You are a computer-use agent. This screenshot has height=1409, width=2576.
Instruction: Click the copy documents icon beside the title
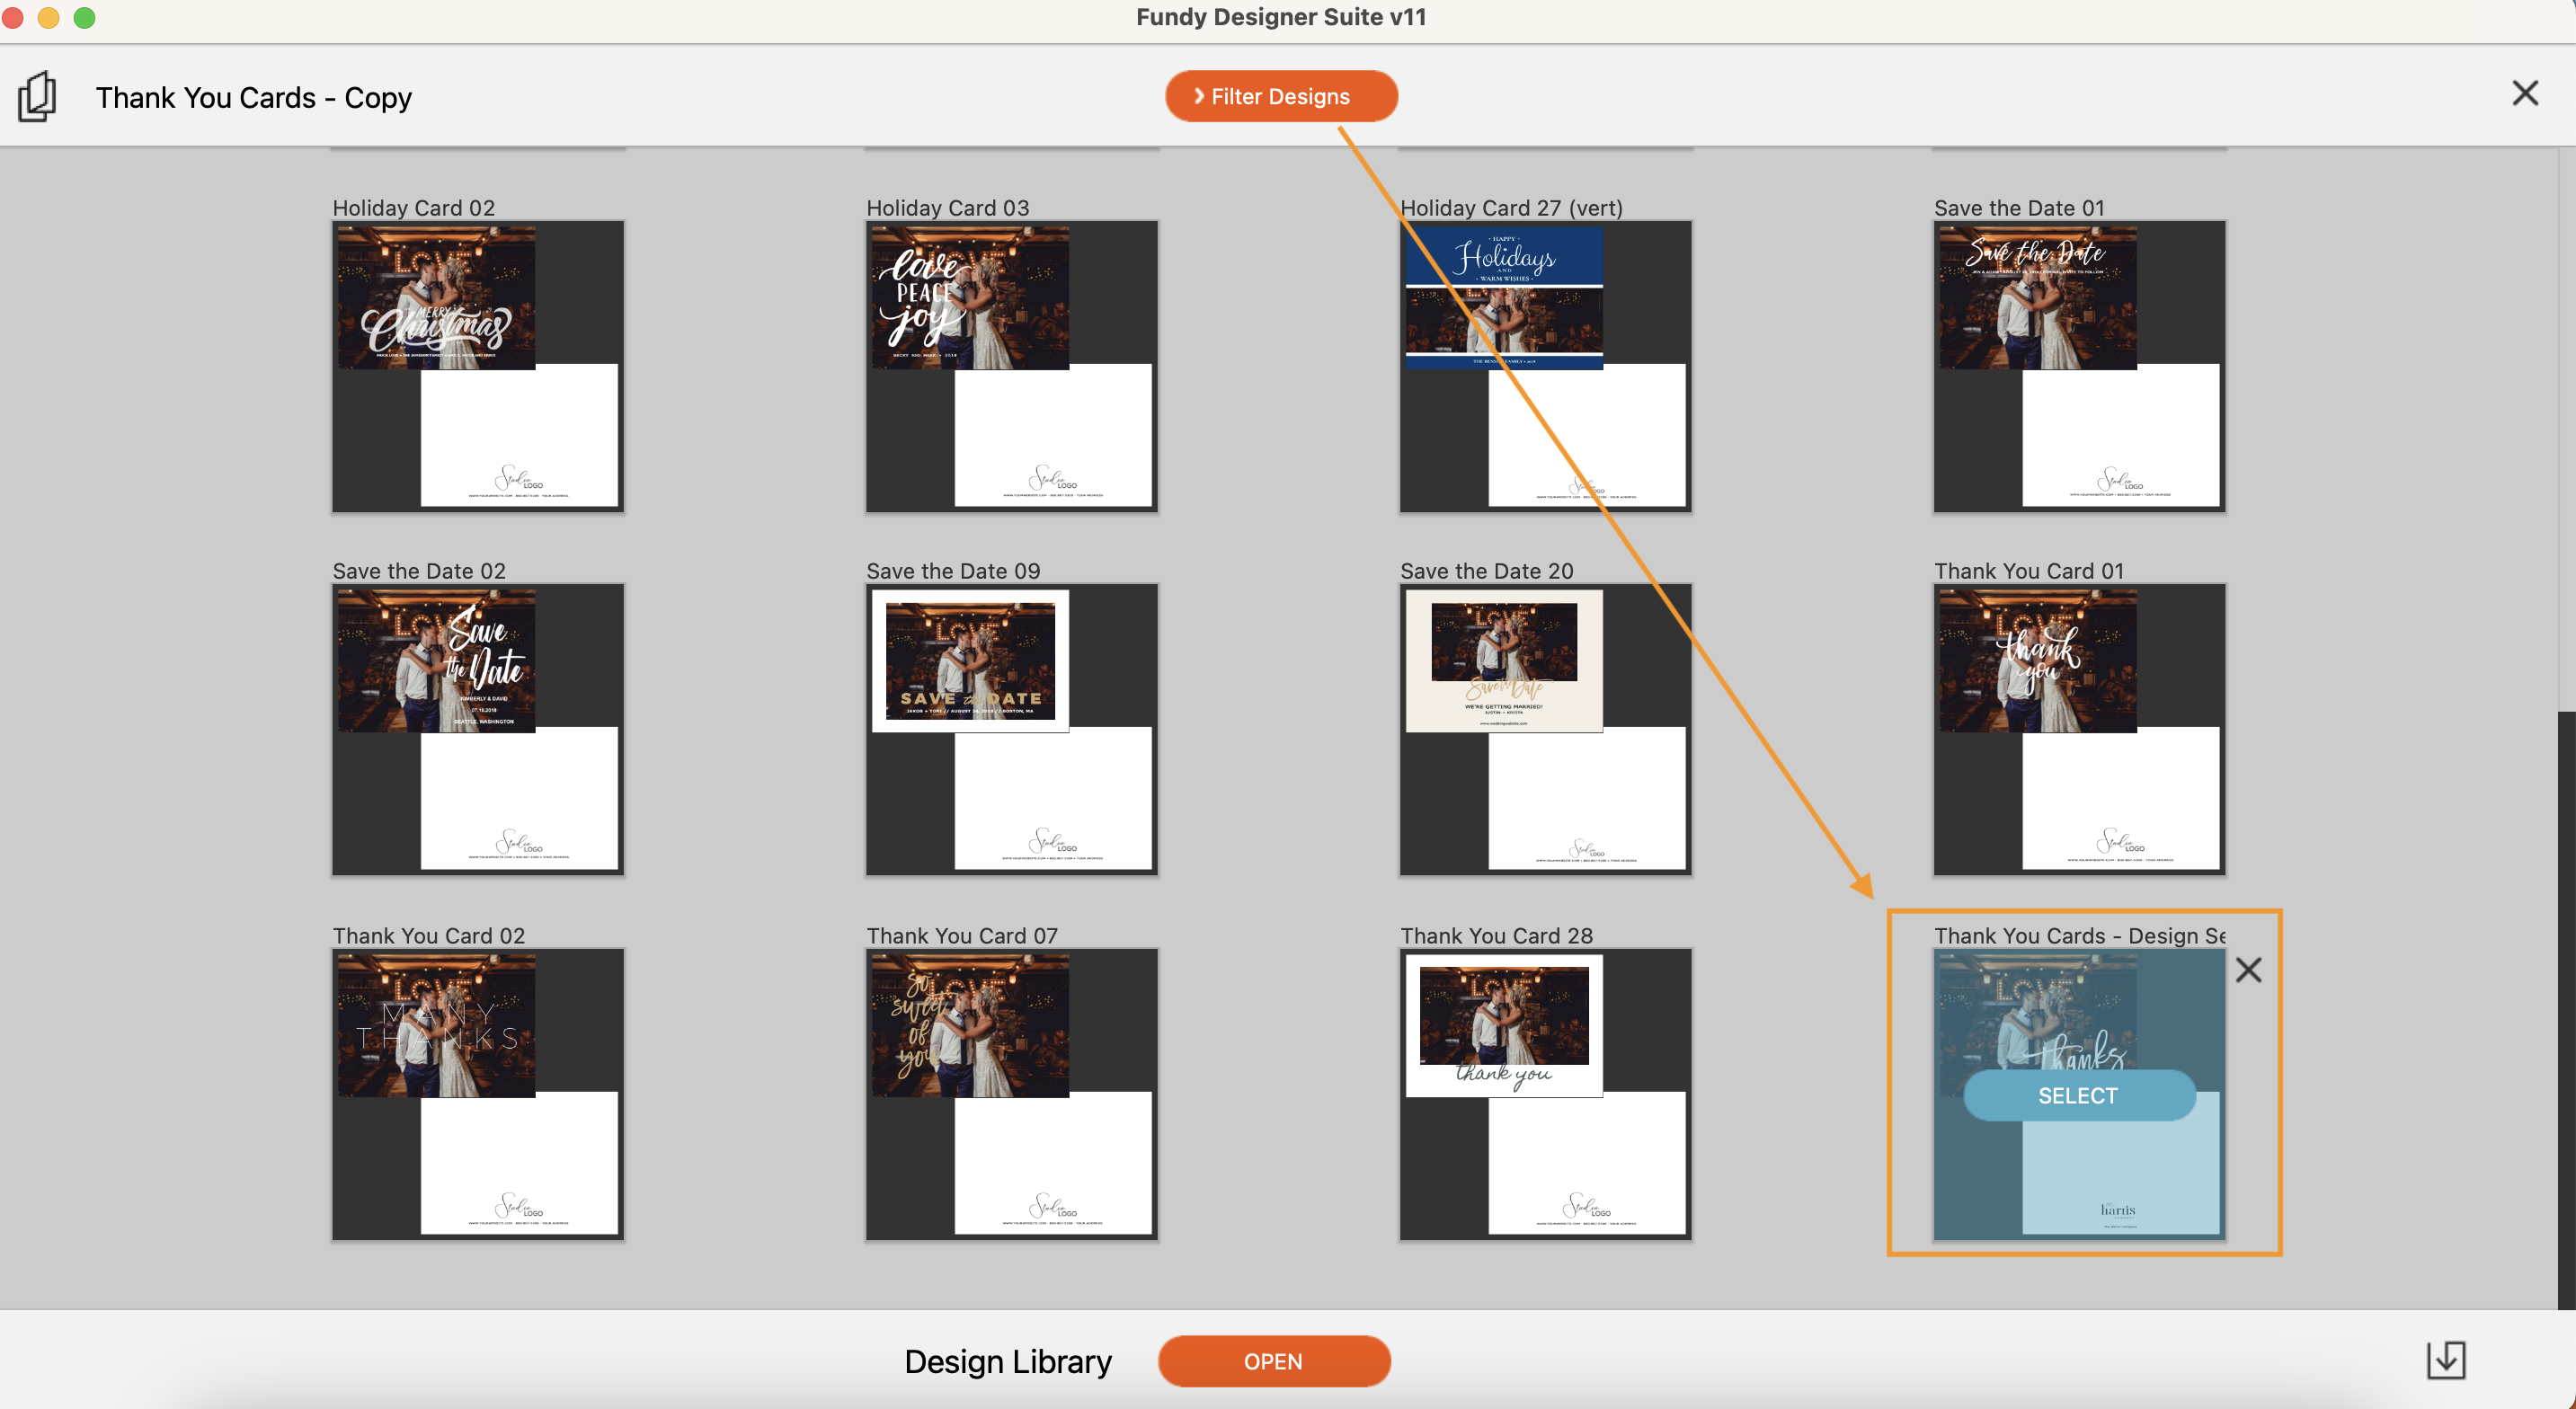(x=37, y=97)
